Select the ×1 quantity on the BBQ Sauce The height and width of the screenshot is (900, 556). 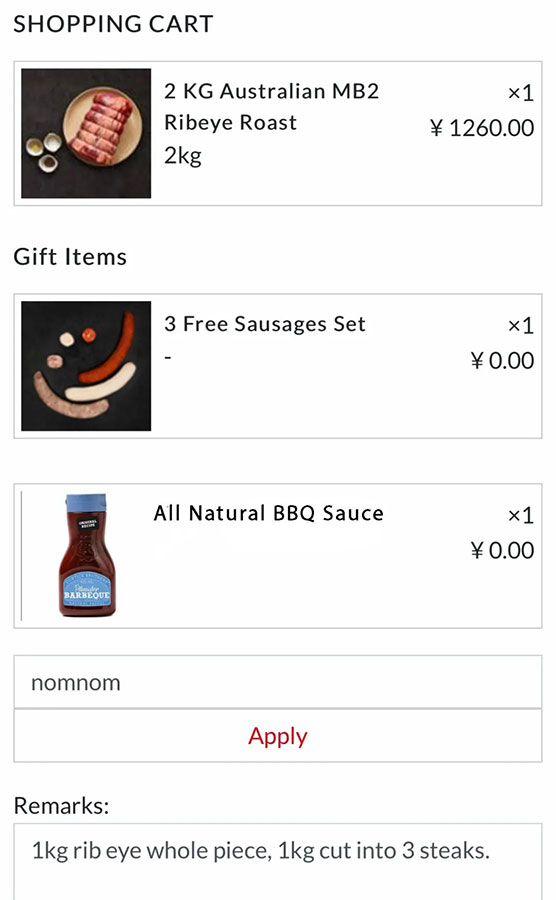click(x=521, y=515)
